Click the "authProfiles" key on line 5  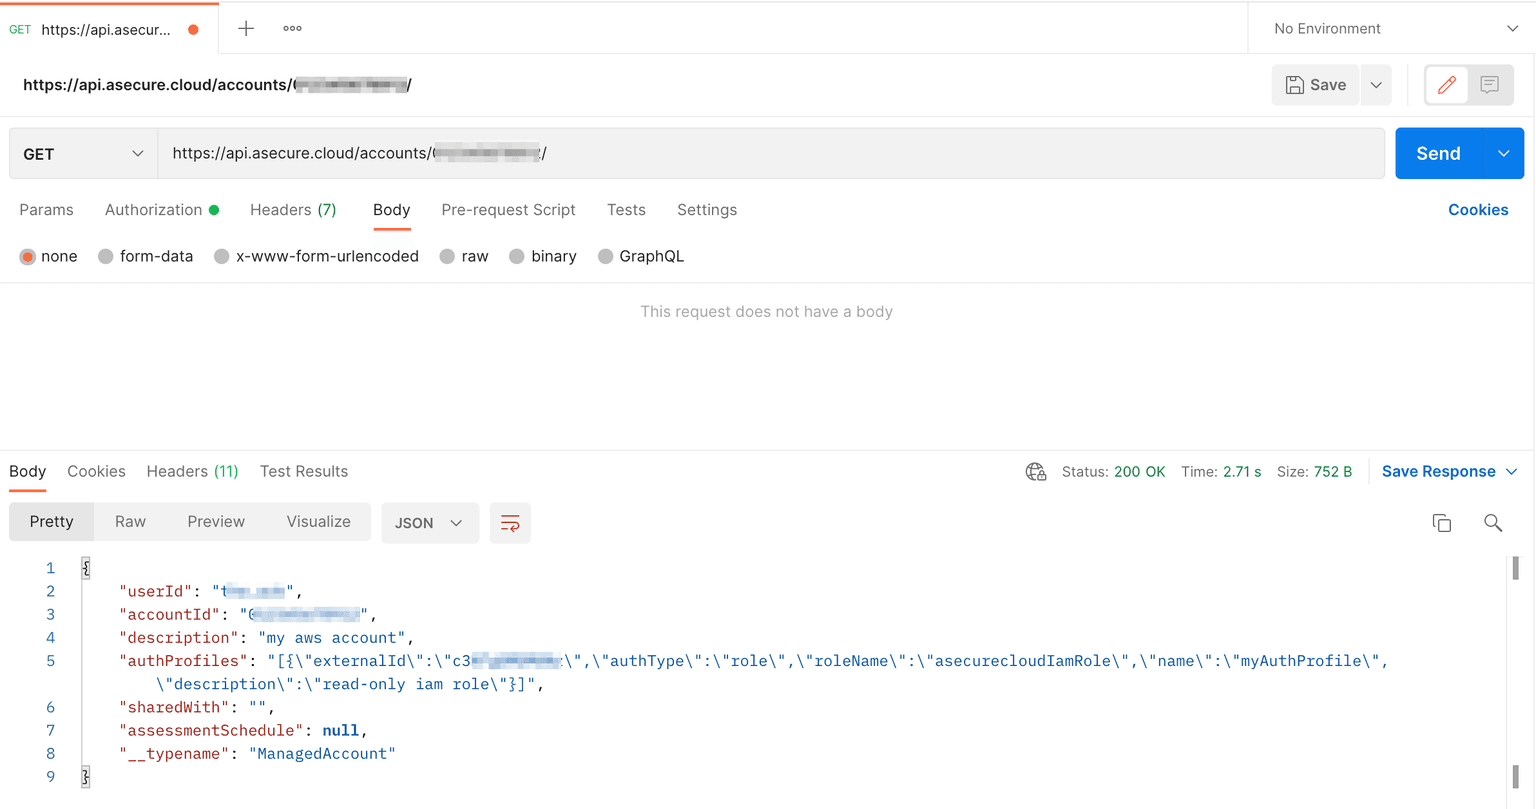click(x=183, y=661)
